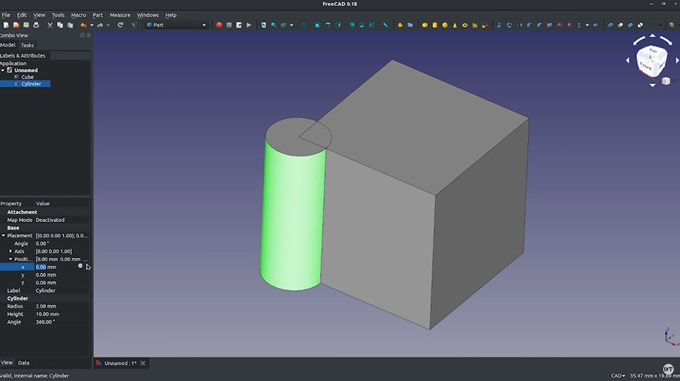Screen dimensions: 680x381
Task: Open the Part menu
Action: click(x=98, y=15)
